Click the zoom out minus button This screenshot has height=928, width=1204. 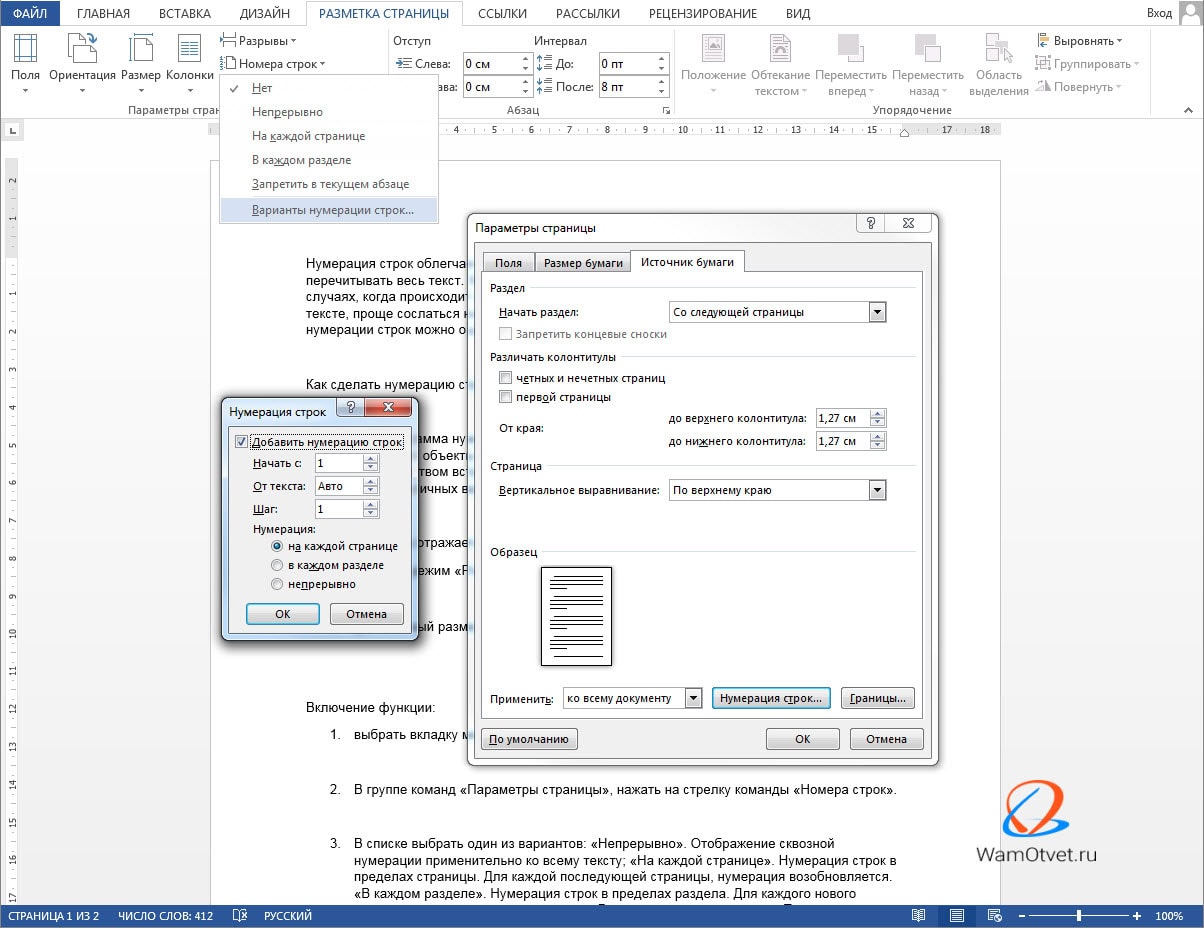point(1021,916)
